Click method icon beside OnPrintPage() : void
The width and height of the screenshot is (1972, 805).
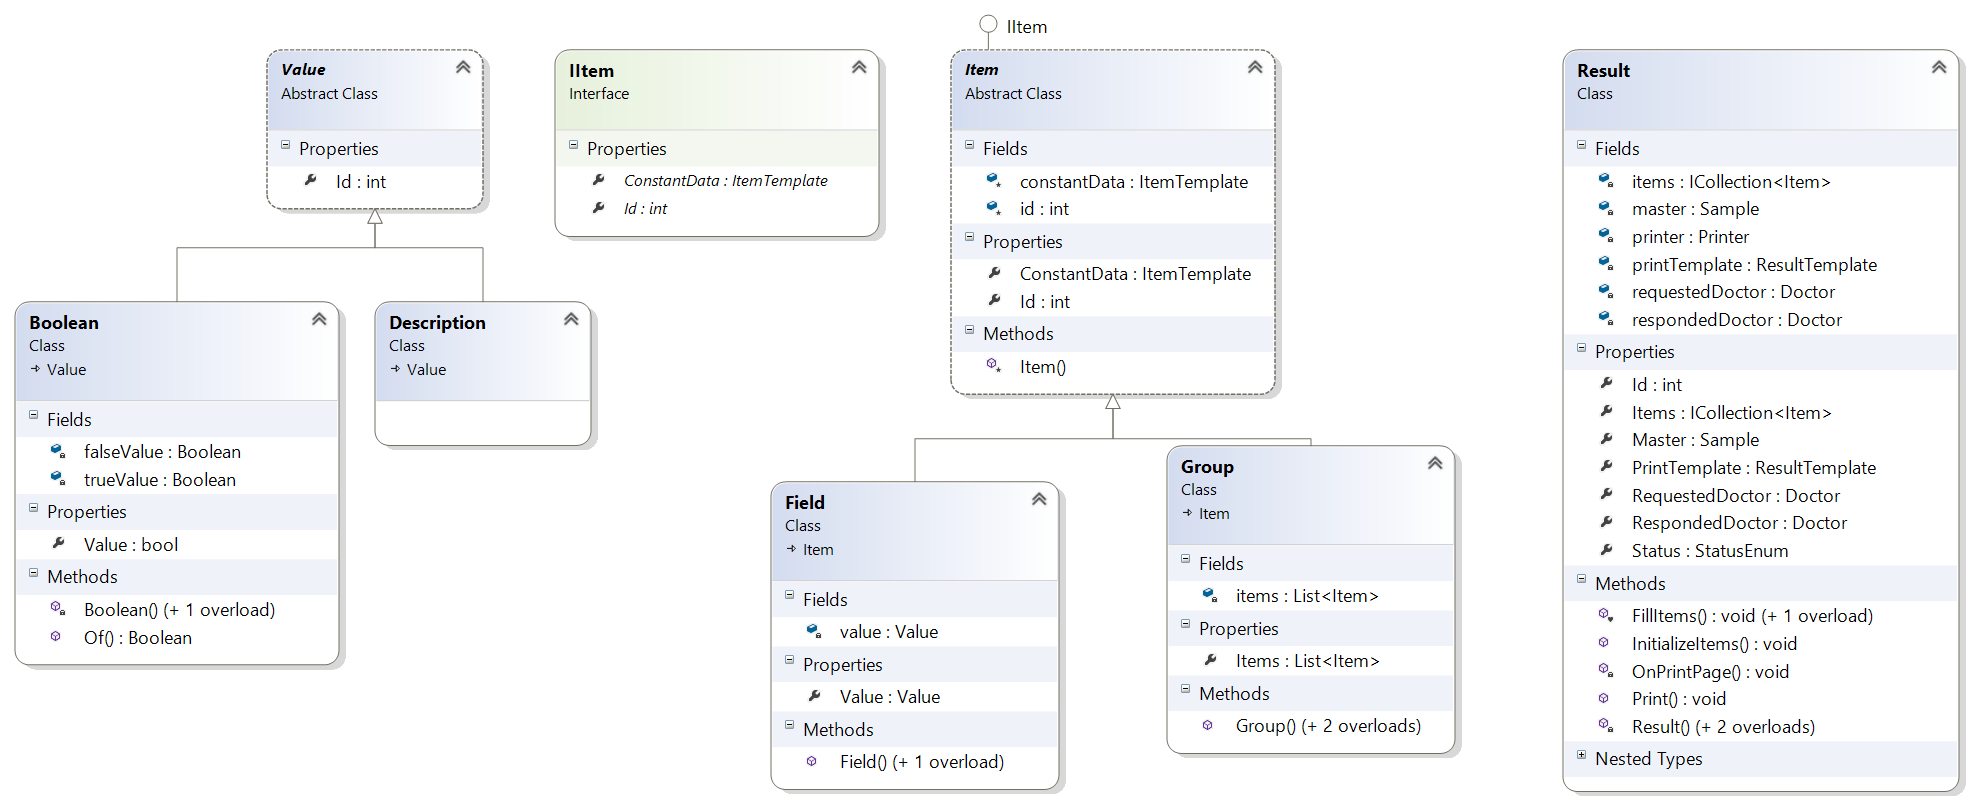click(1606, 670)
